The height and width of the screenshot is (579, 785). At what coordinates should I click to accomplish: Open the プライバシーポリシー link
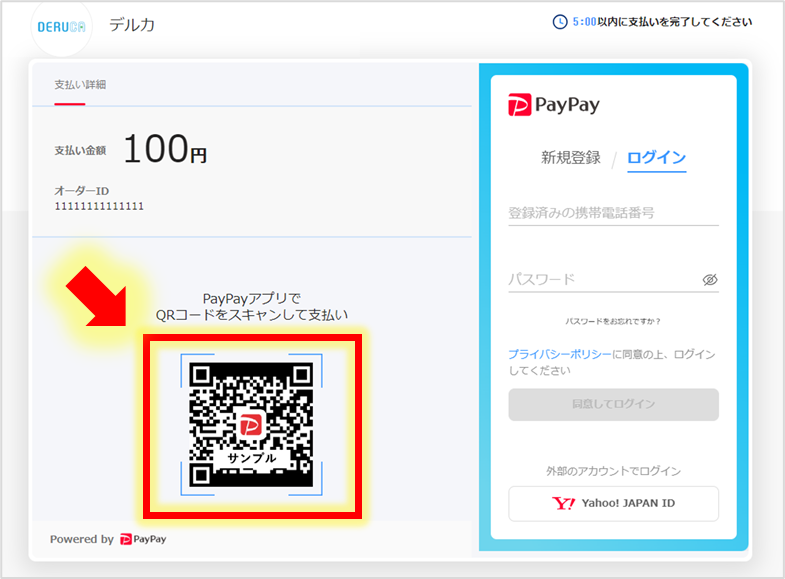point(560,354)
